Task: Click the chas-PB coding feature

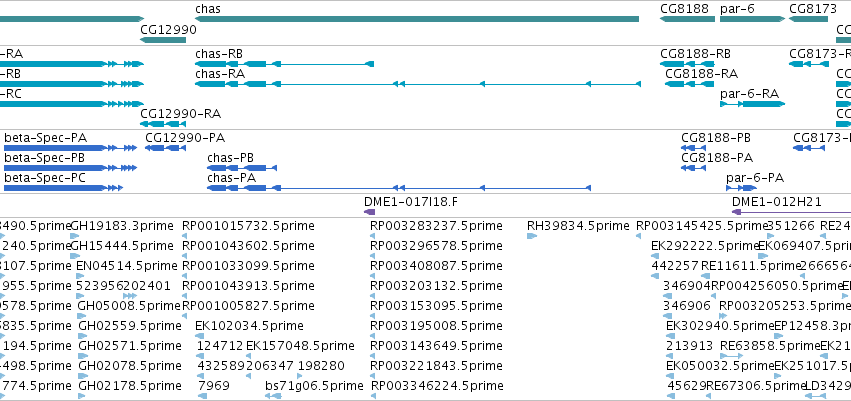Action: click(x=242, y=168)
